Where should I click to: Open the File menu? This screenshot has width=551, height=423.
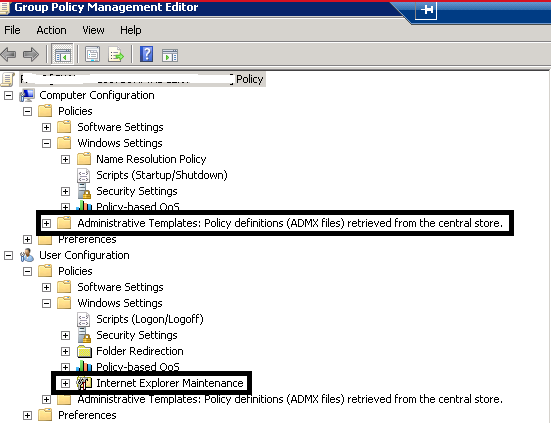(12, 30)
